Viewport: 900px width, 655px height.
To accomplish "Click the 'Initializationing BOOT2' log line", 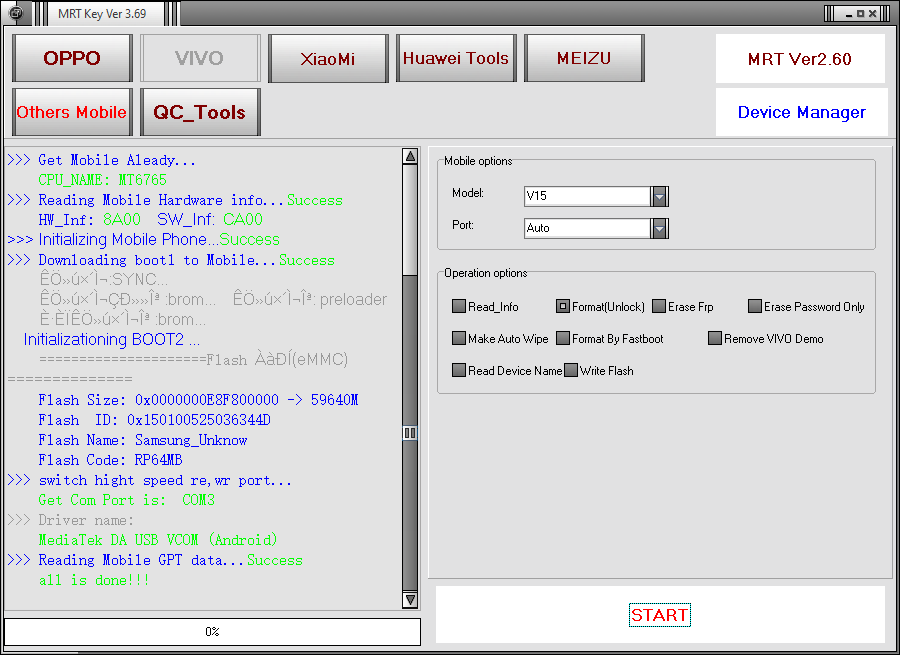I will pos(112,340).
